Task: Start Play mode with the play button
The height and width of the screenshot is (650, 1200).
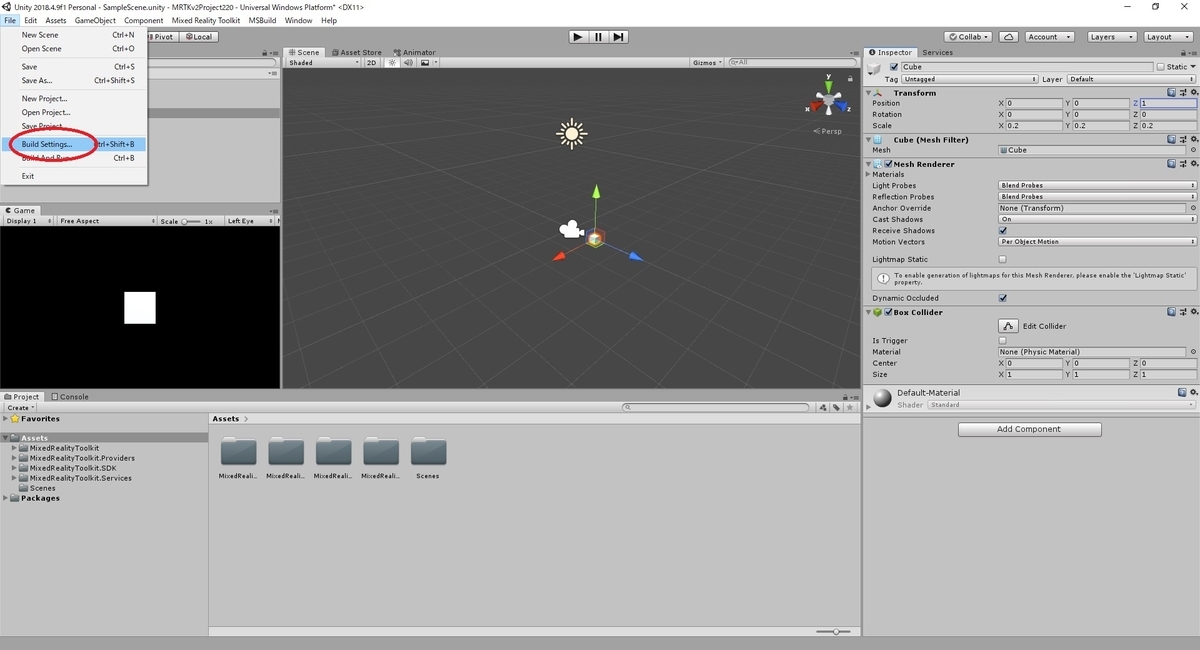Action: point(578,37)
